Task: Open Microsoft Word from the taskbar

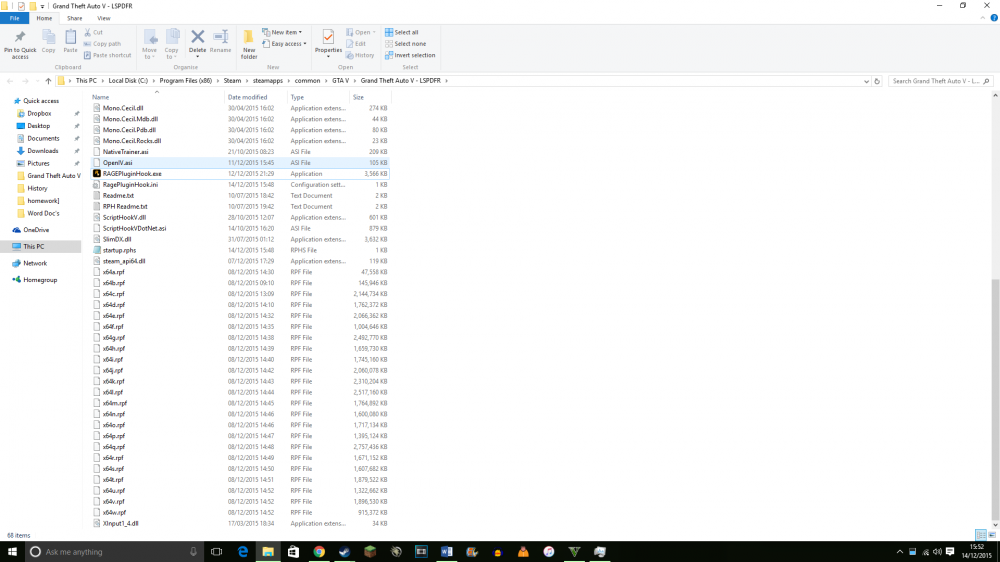Action: tap(446, 552)
